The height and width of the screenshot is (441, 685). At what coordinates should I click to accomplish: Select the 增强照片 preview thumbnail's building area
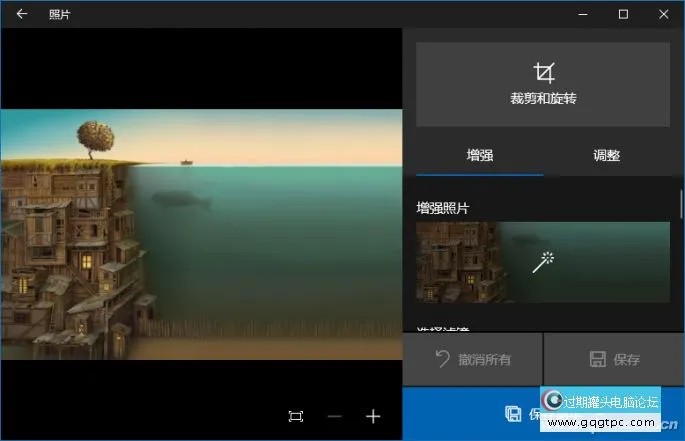click(x=455, y=264)
